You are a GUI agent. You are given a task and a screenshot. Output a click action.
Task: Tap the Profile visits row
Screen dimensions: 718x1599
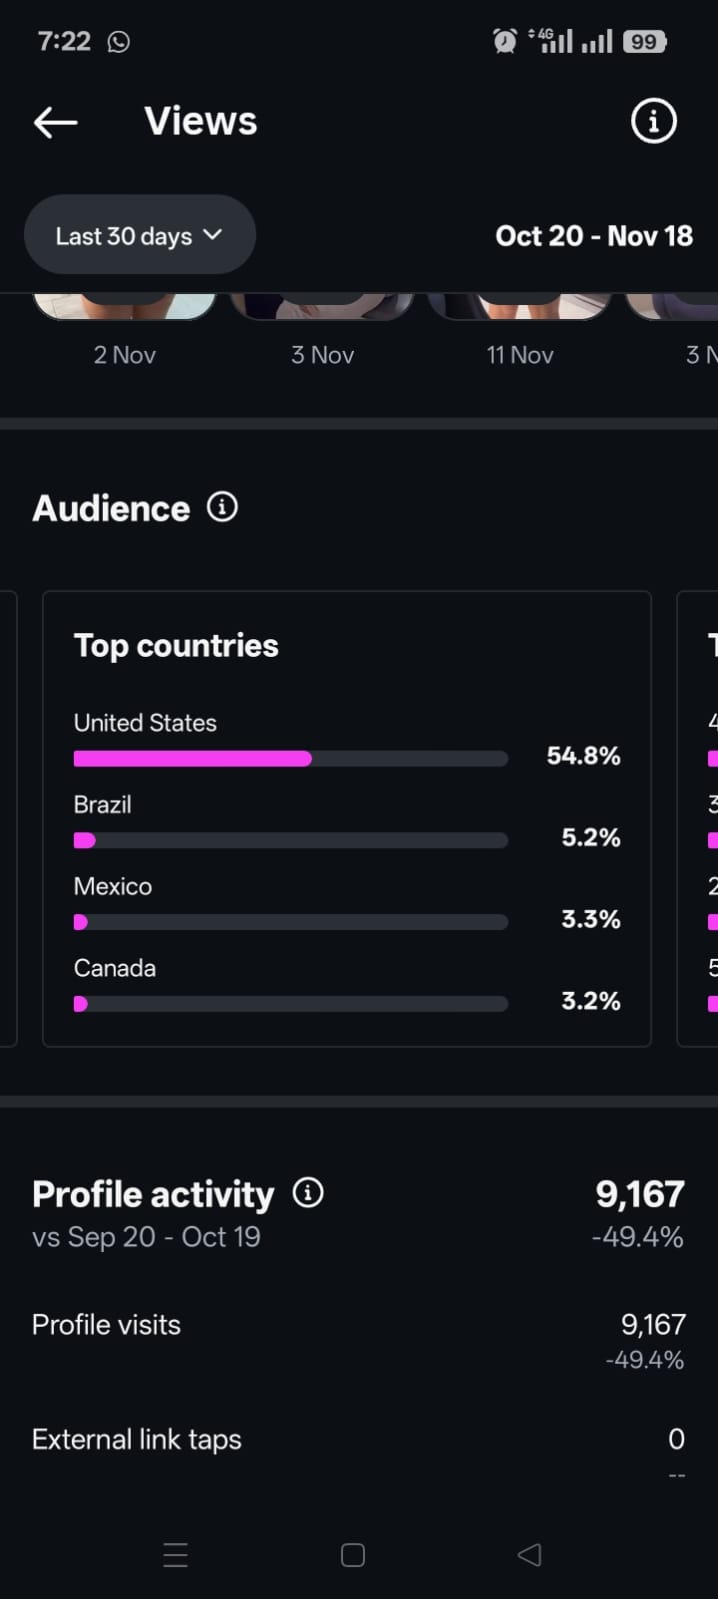coord(358,1325)
